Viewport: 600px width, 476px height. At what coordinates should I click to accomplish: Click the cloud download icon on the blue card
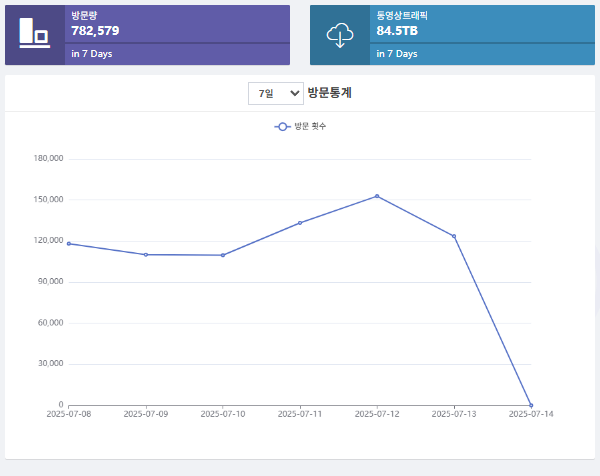[340, 35]
